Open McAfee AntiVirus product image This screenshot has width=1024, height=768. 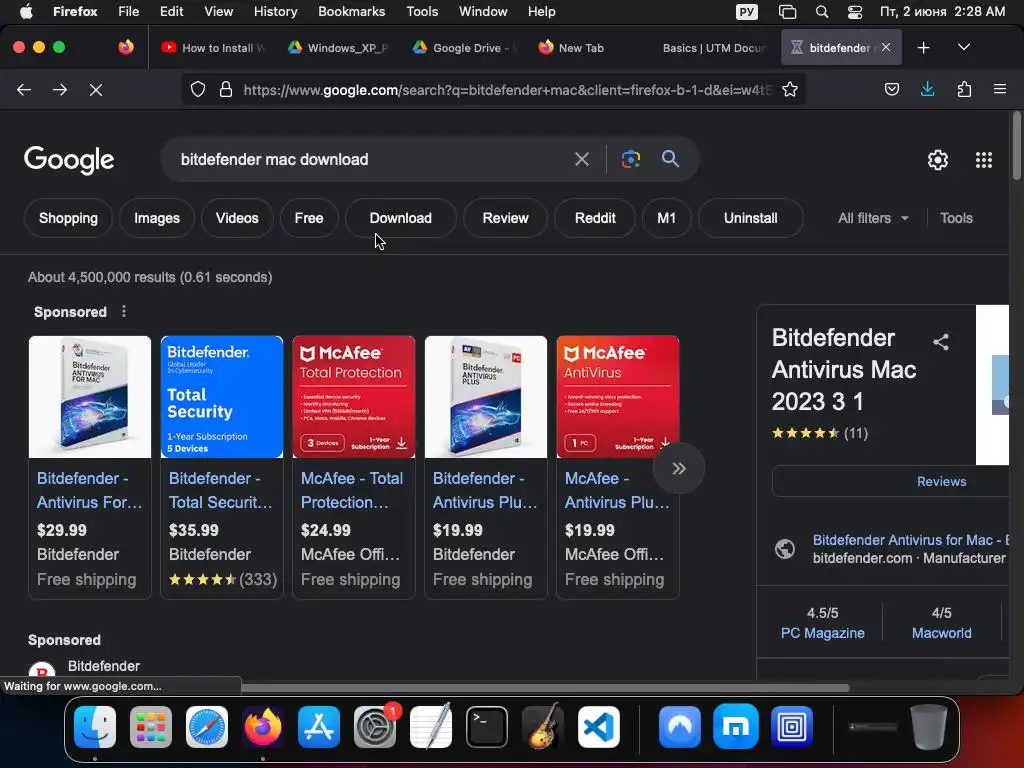click(x=618, y=396)
